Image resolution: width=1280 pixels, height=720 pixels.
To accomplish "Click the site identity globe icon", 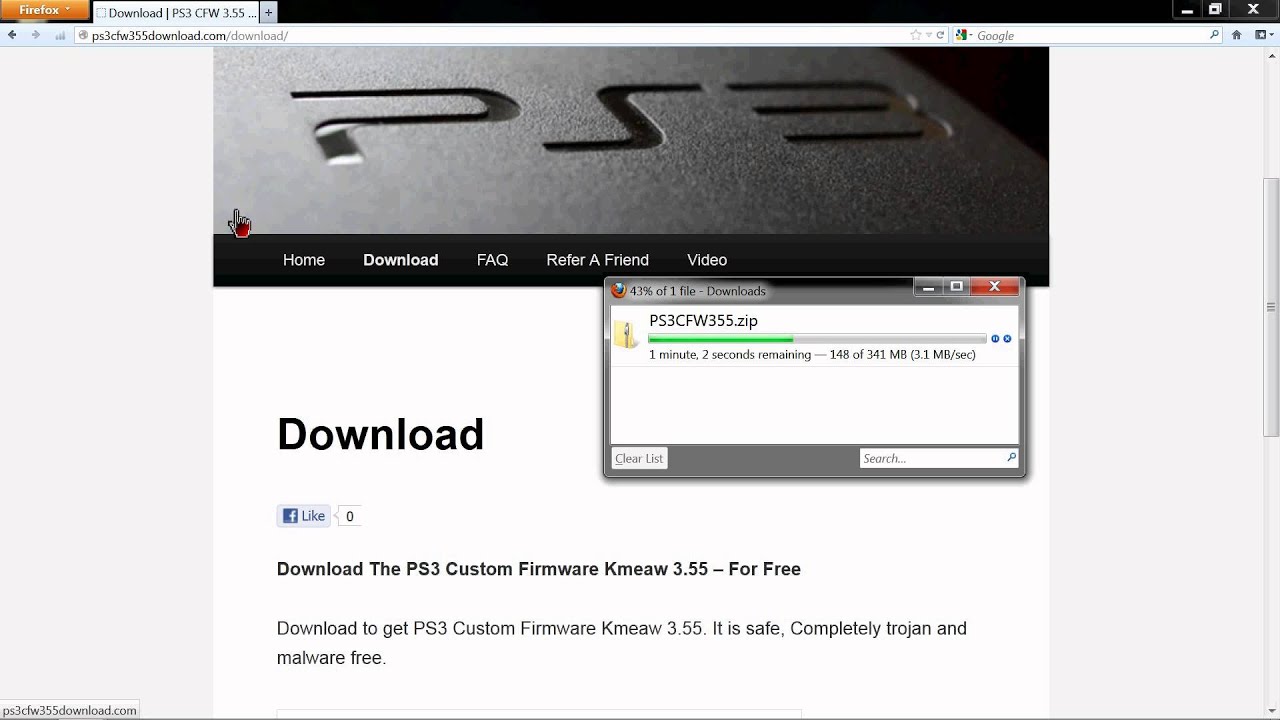I will pos(83,35).
